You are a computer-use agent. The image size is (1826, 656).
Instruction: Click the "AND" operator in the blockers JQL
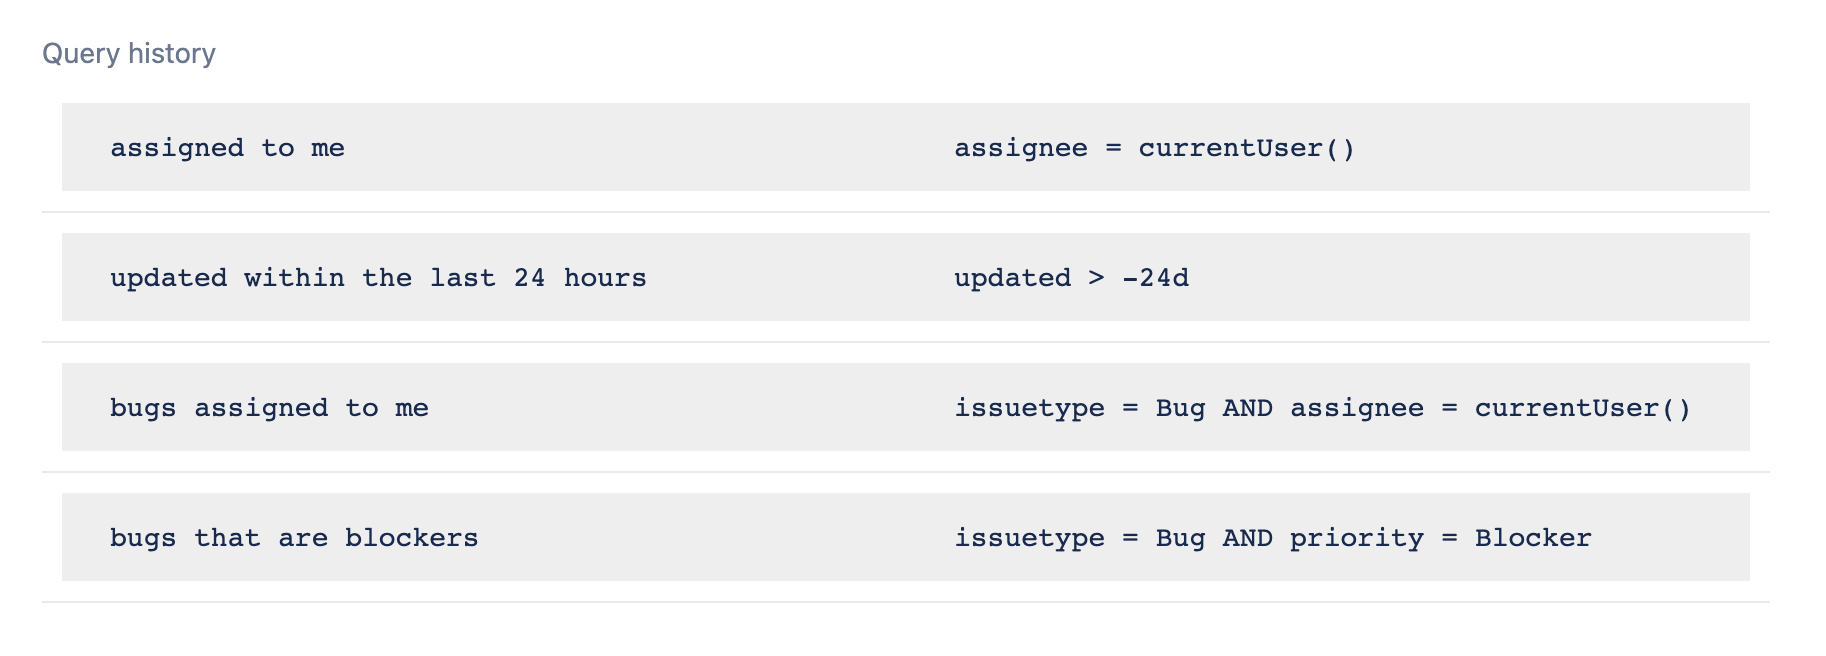[x=1247, y=538]
